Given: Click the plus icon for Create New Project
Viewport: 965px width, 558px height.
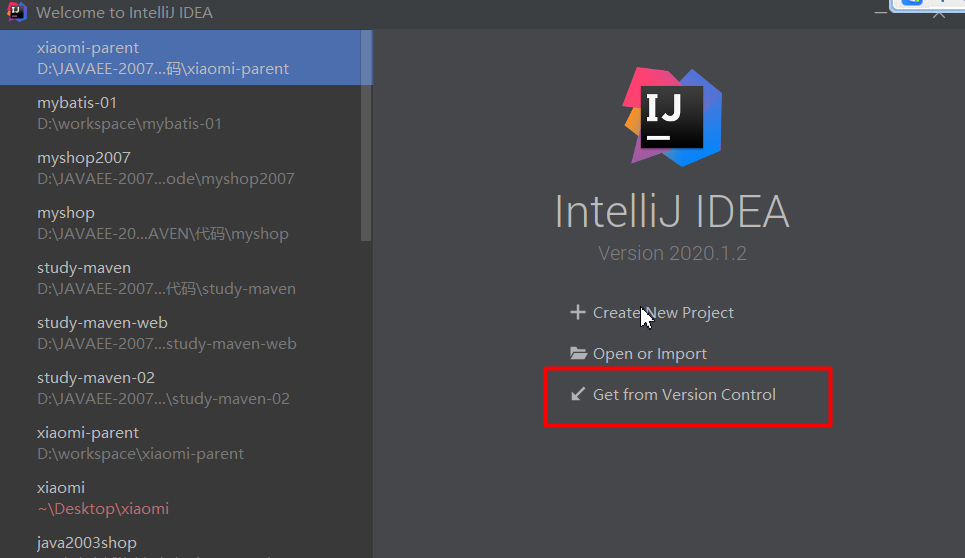Looking at the screenshot, I should point(577,313).
